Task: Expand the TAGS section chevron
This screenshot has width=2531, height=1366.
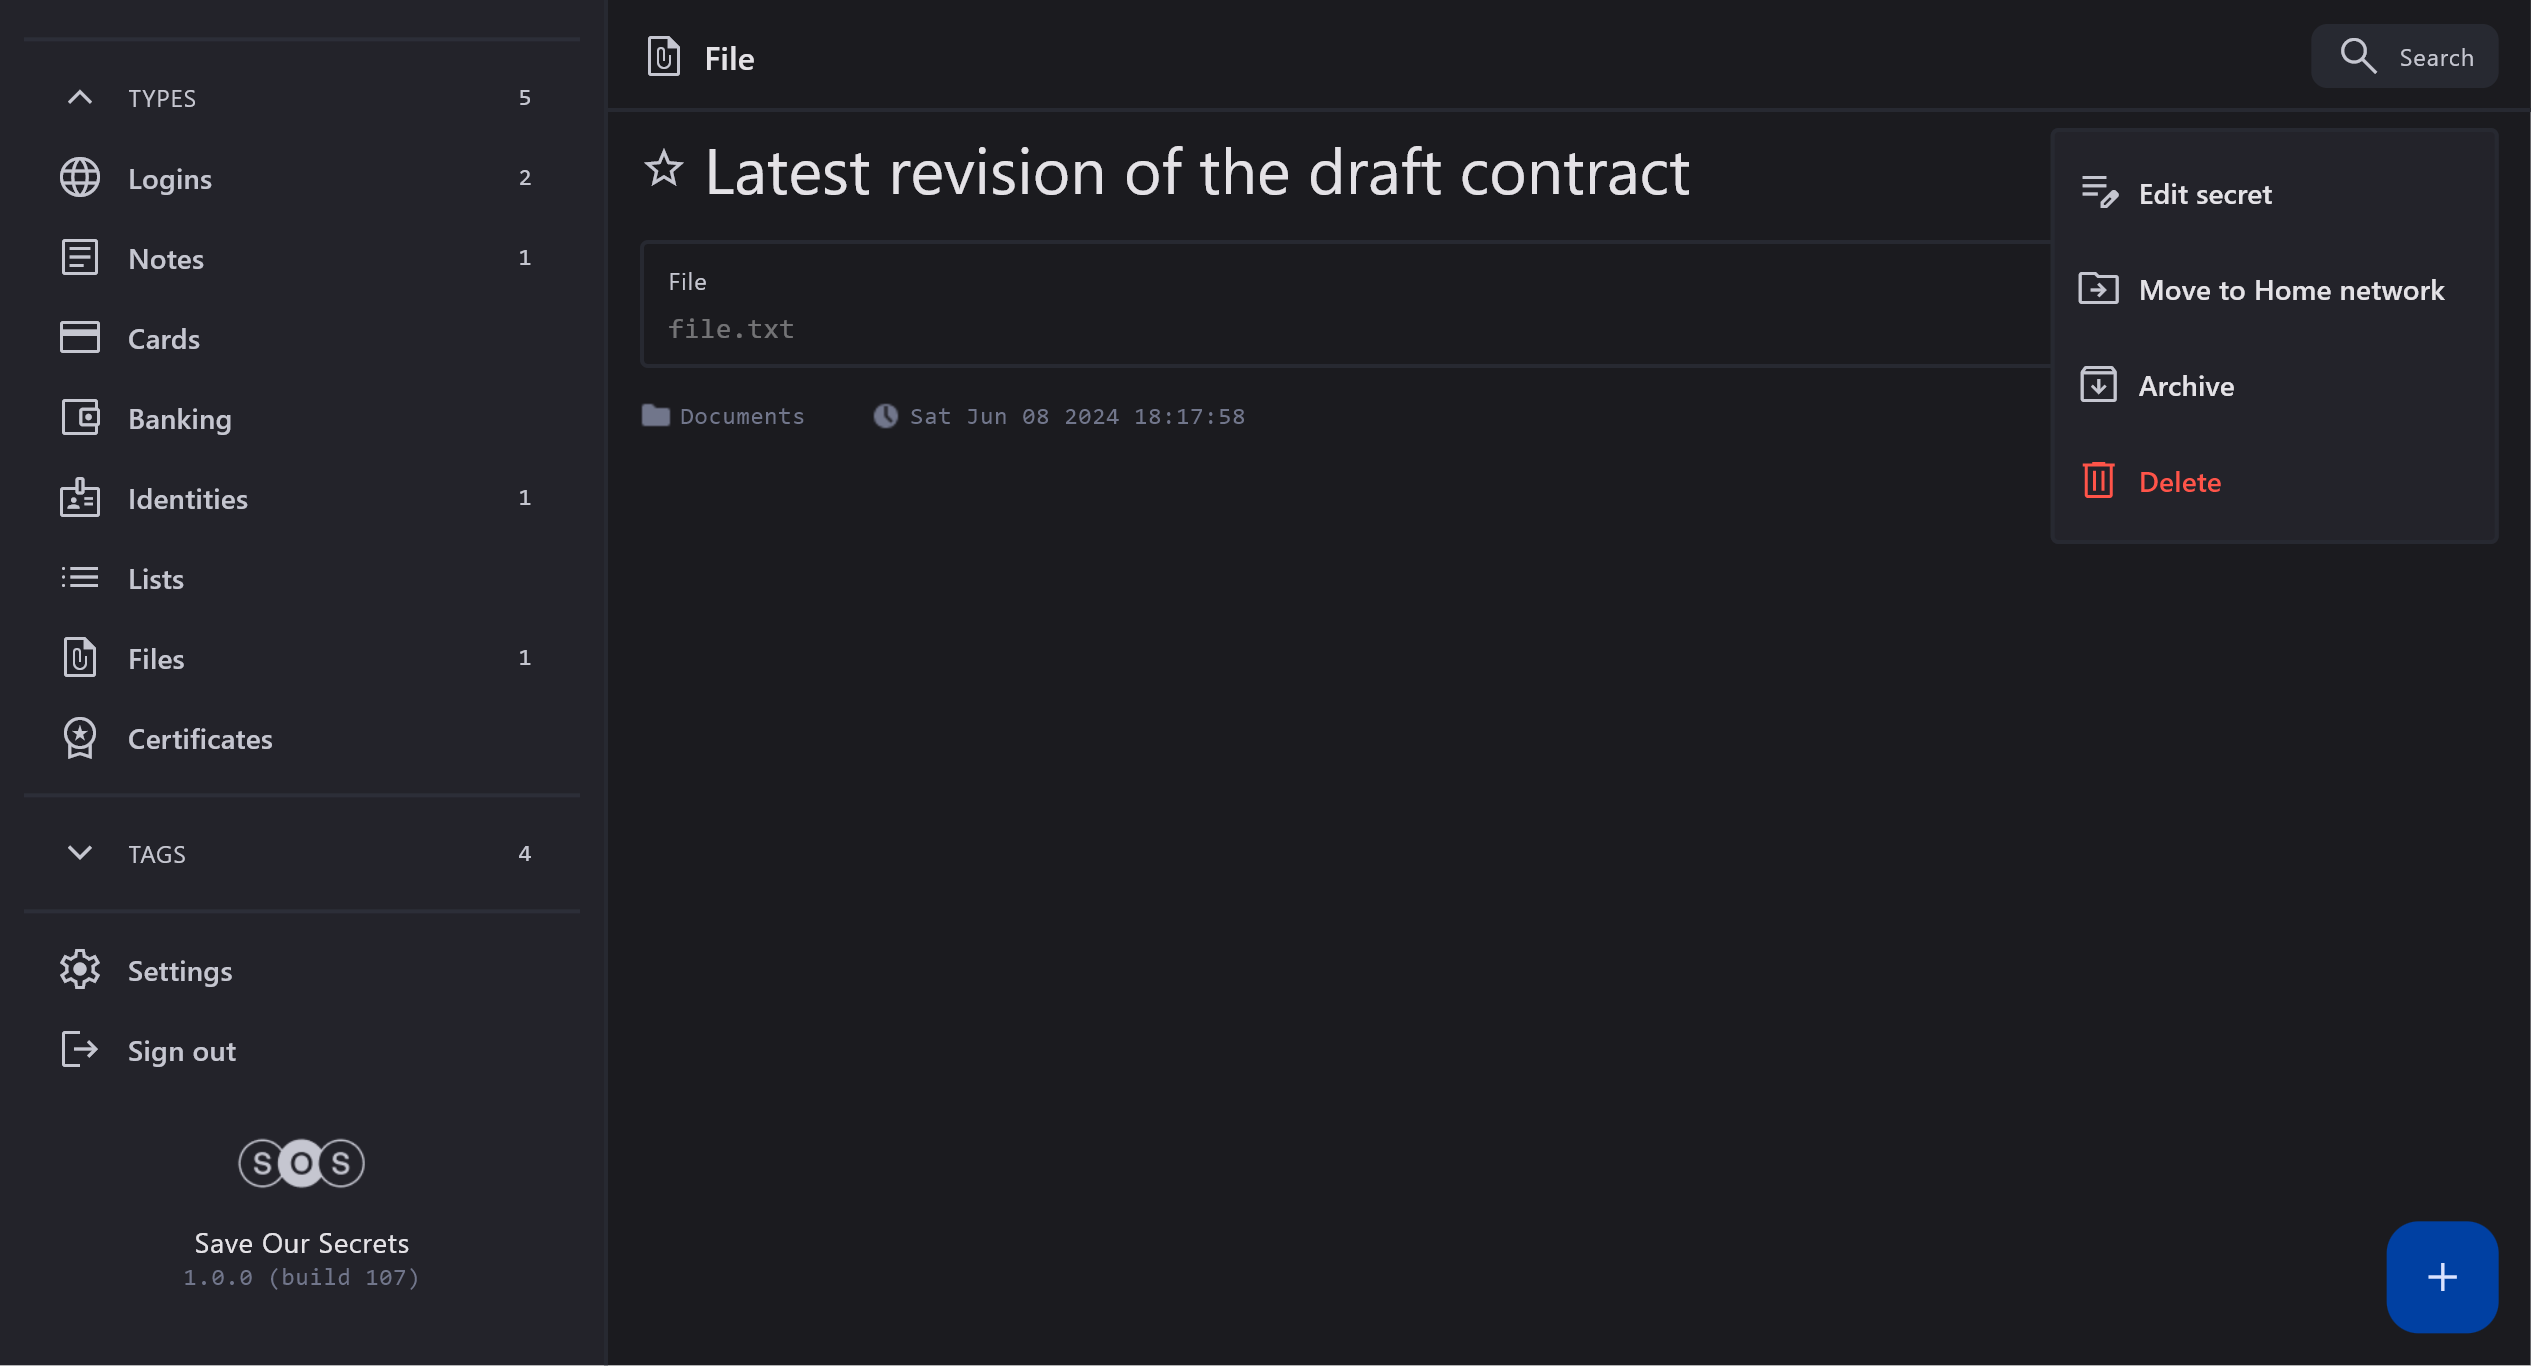Action: pos(80,853)
